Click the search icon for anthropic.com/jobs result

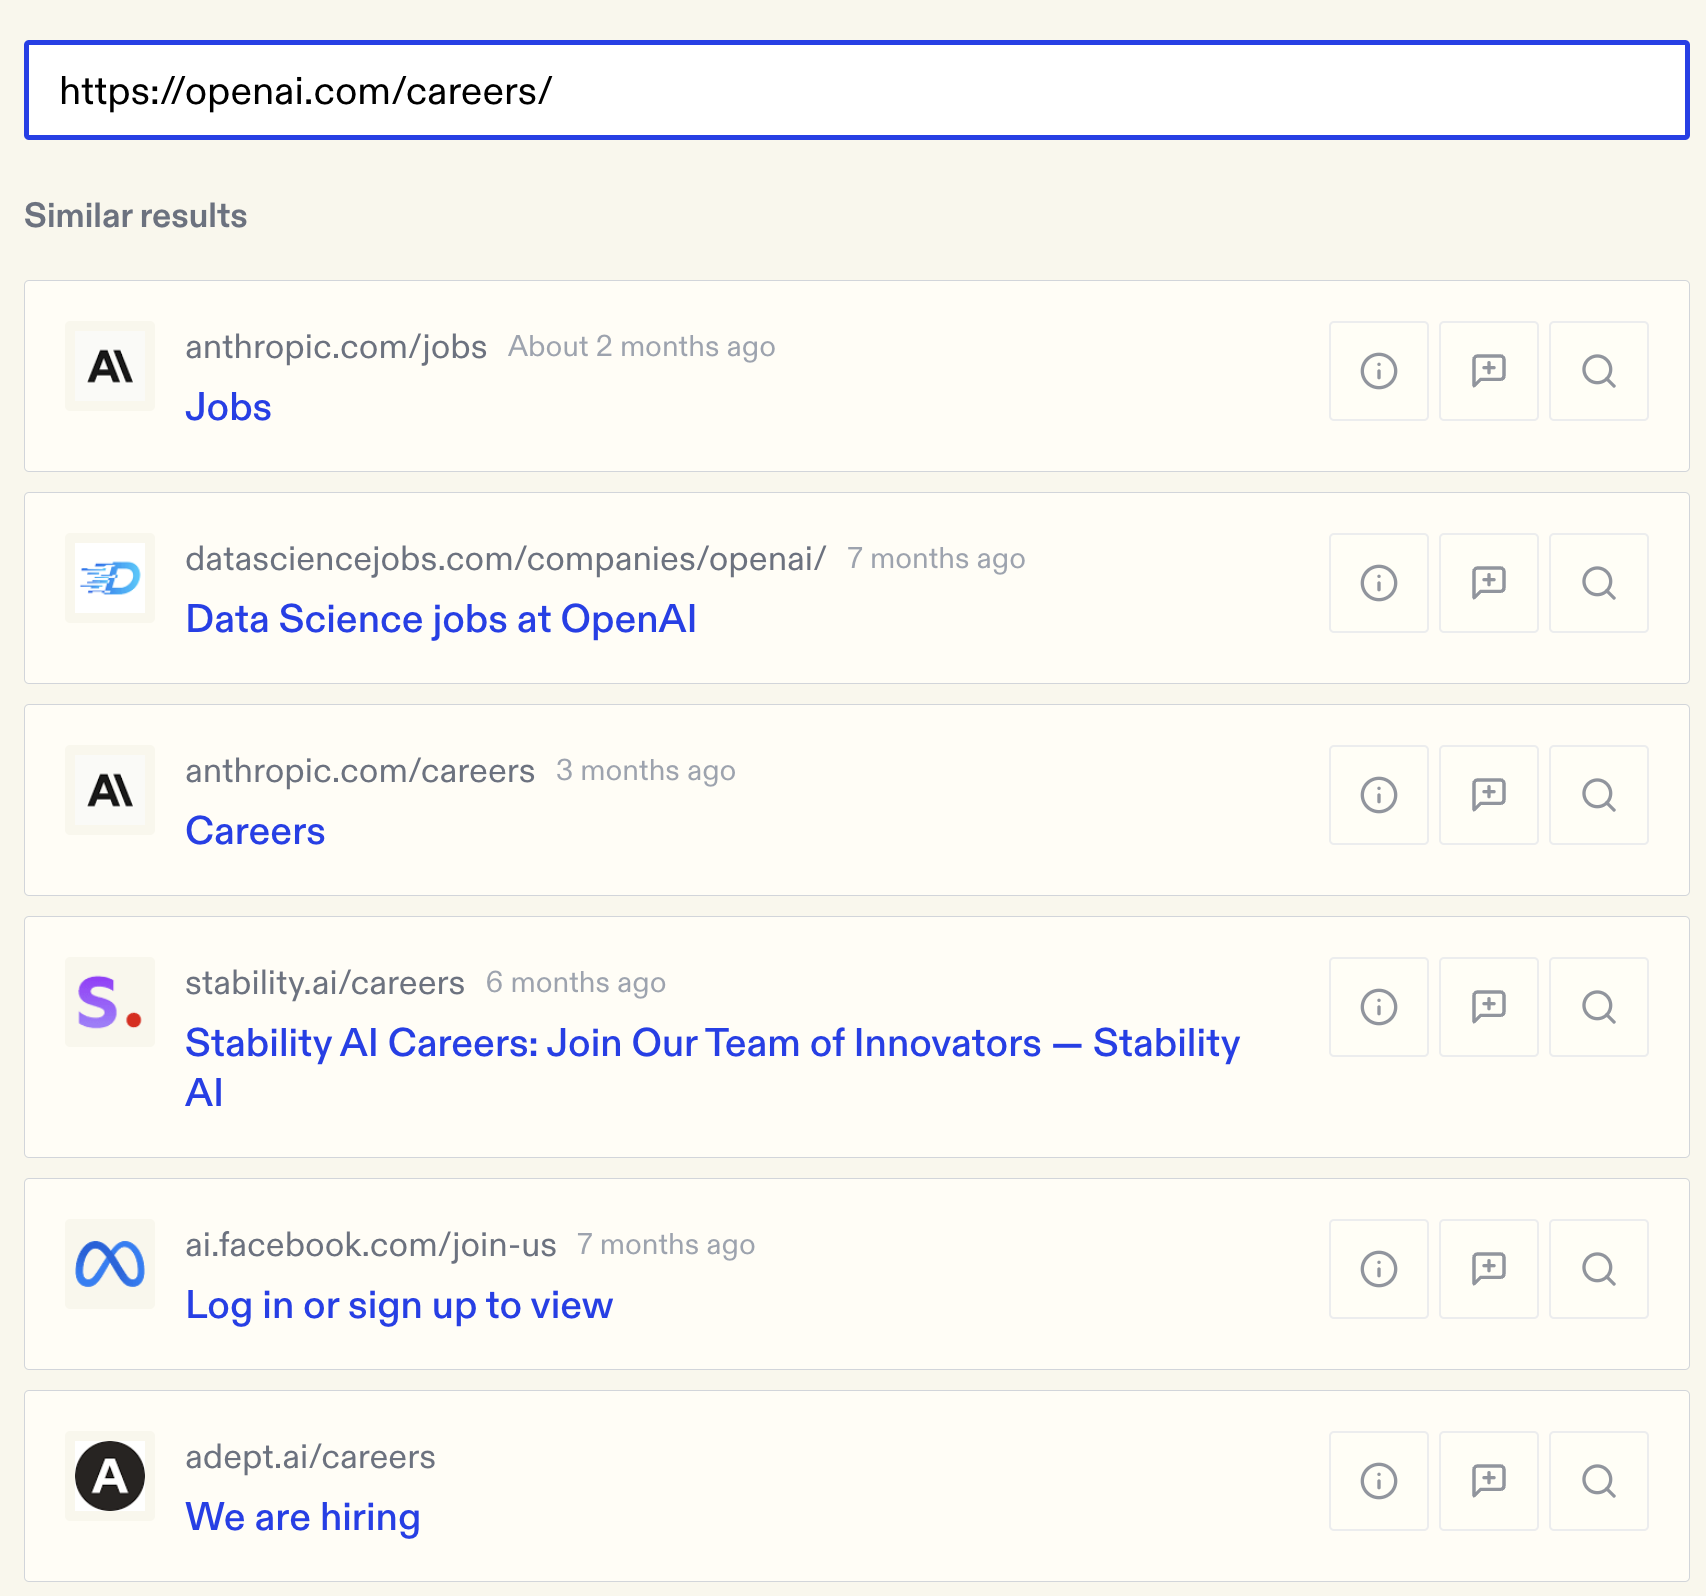click(1598, 371)
